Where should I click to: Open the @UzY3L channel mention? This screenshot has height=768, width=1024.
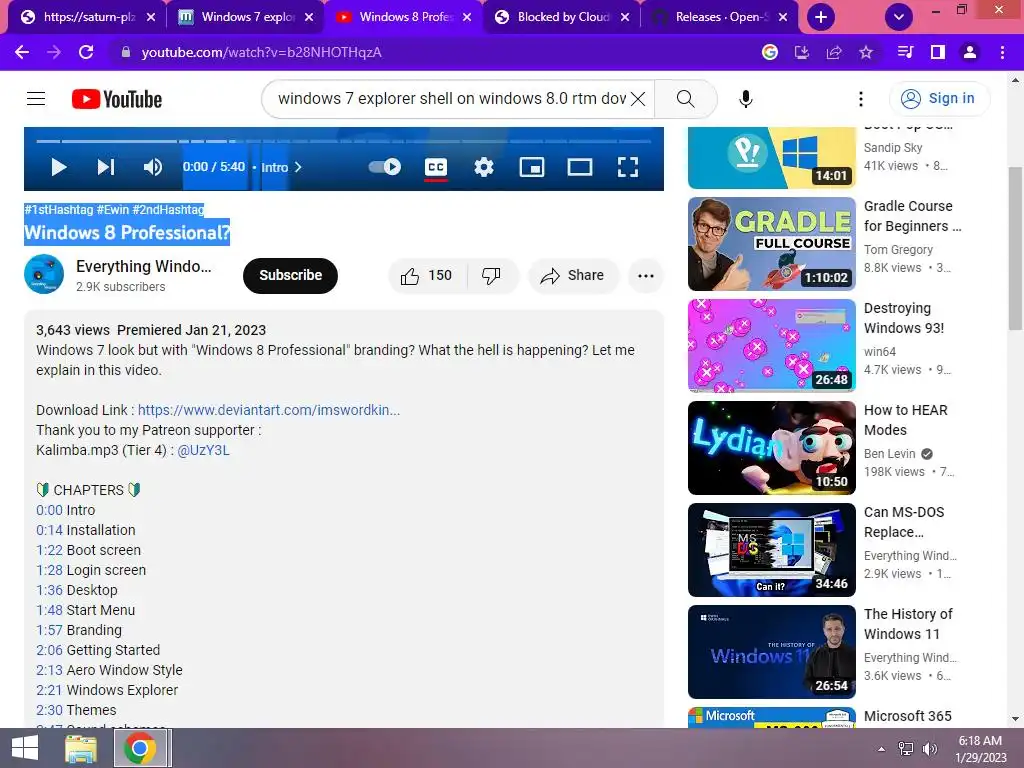point(203,450)
